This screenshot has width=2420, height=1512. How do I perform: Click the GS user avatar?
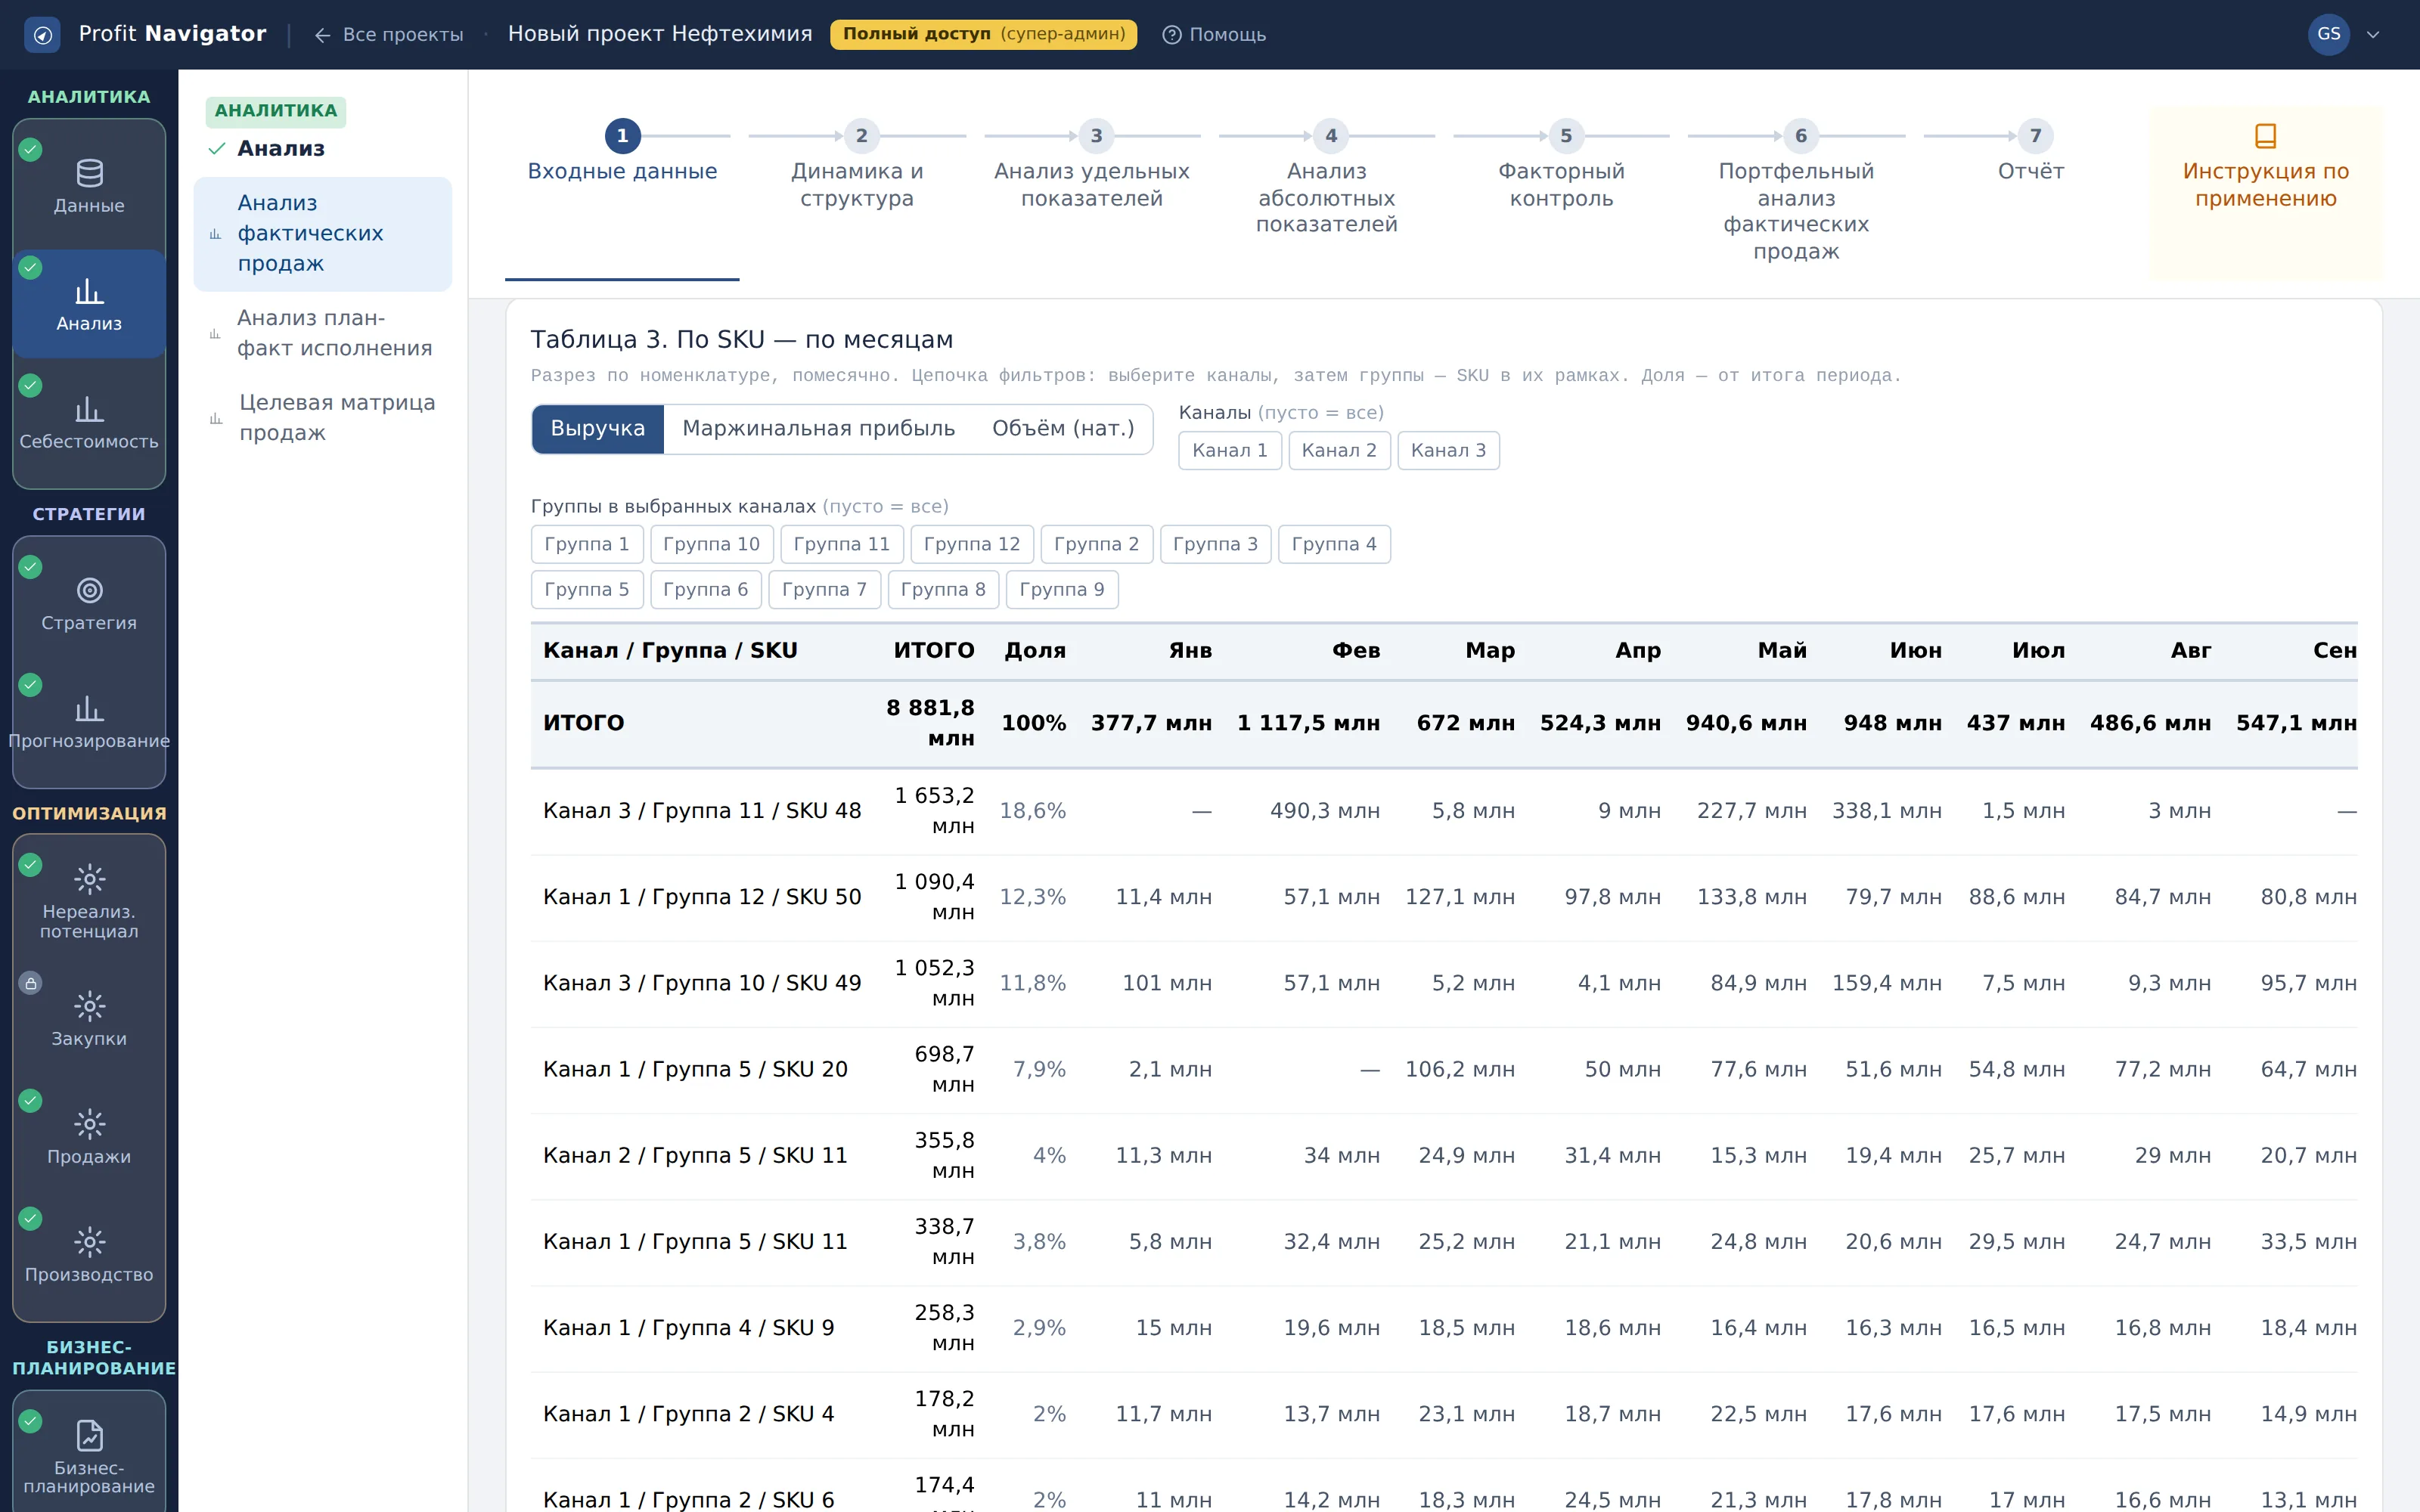point(2328,34)
